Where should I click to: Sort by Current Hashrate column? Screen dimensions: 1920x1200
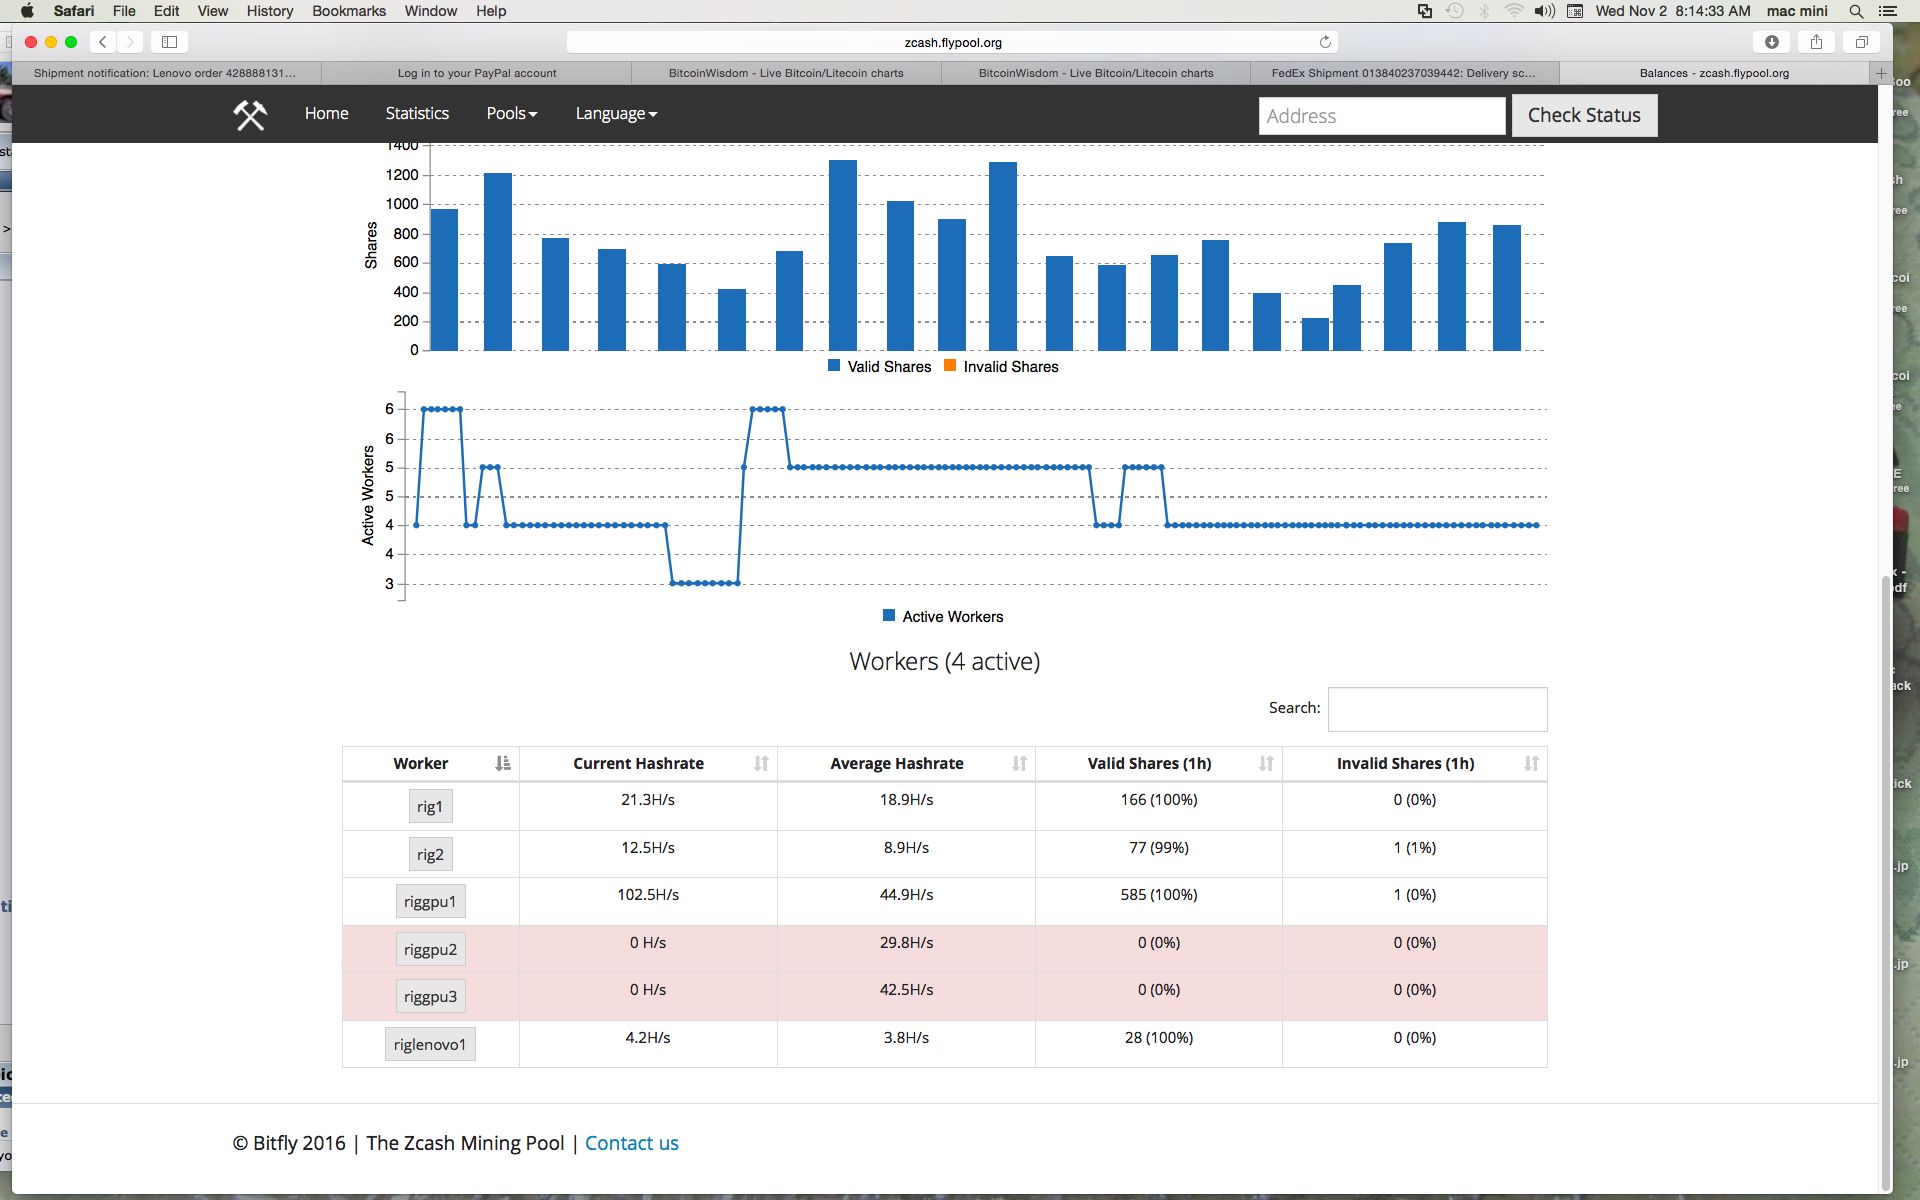[648, 763]
